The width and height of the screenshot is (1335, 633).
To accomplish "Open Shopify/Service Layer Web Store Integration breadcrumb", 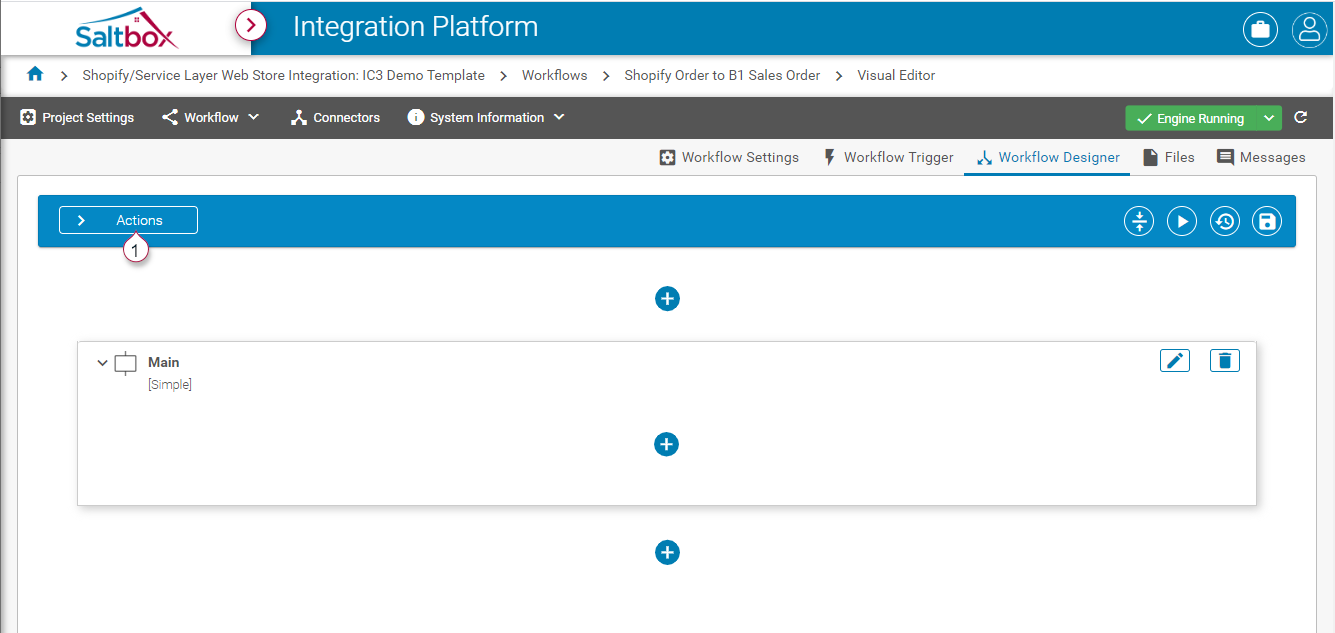I will click(x=283, y=75).
